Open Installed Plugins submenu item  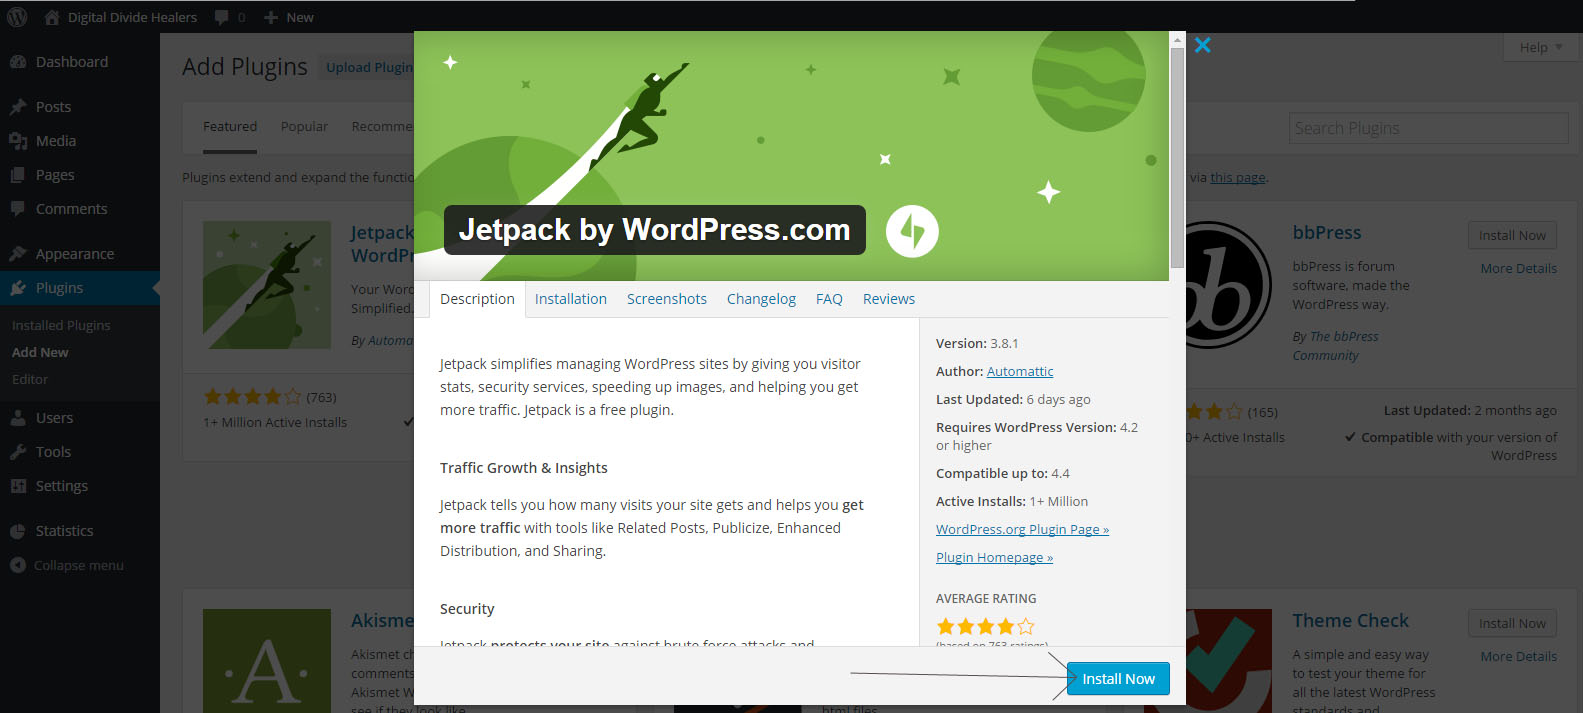(x=61, y=325)
